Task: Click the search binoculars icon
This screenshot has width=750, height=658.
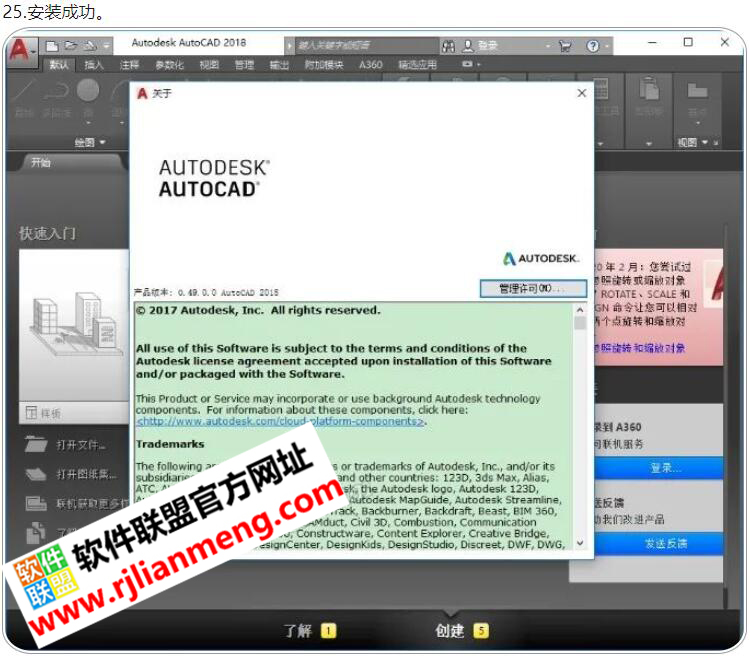Action: tap(449, 45)
